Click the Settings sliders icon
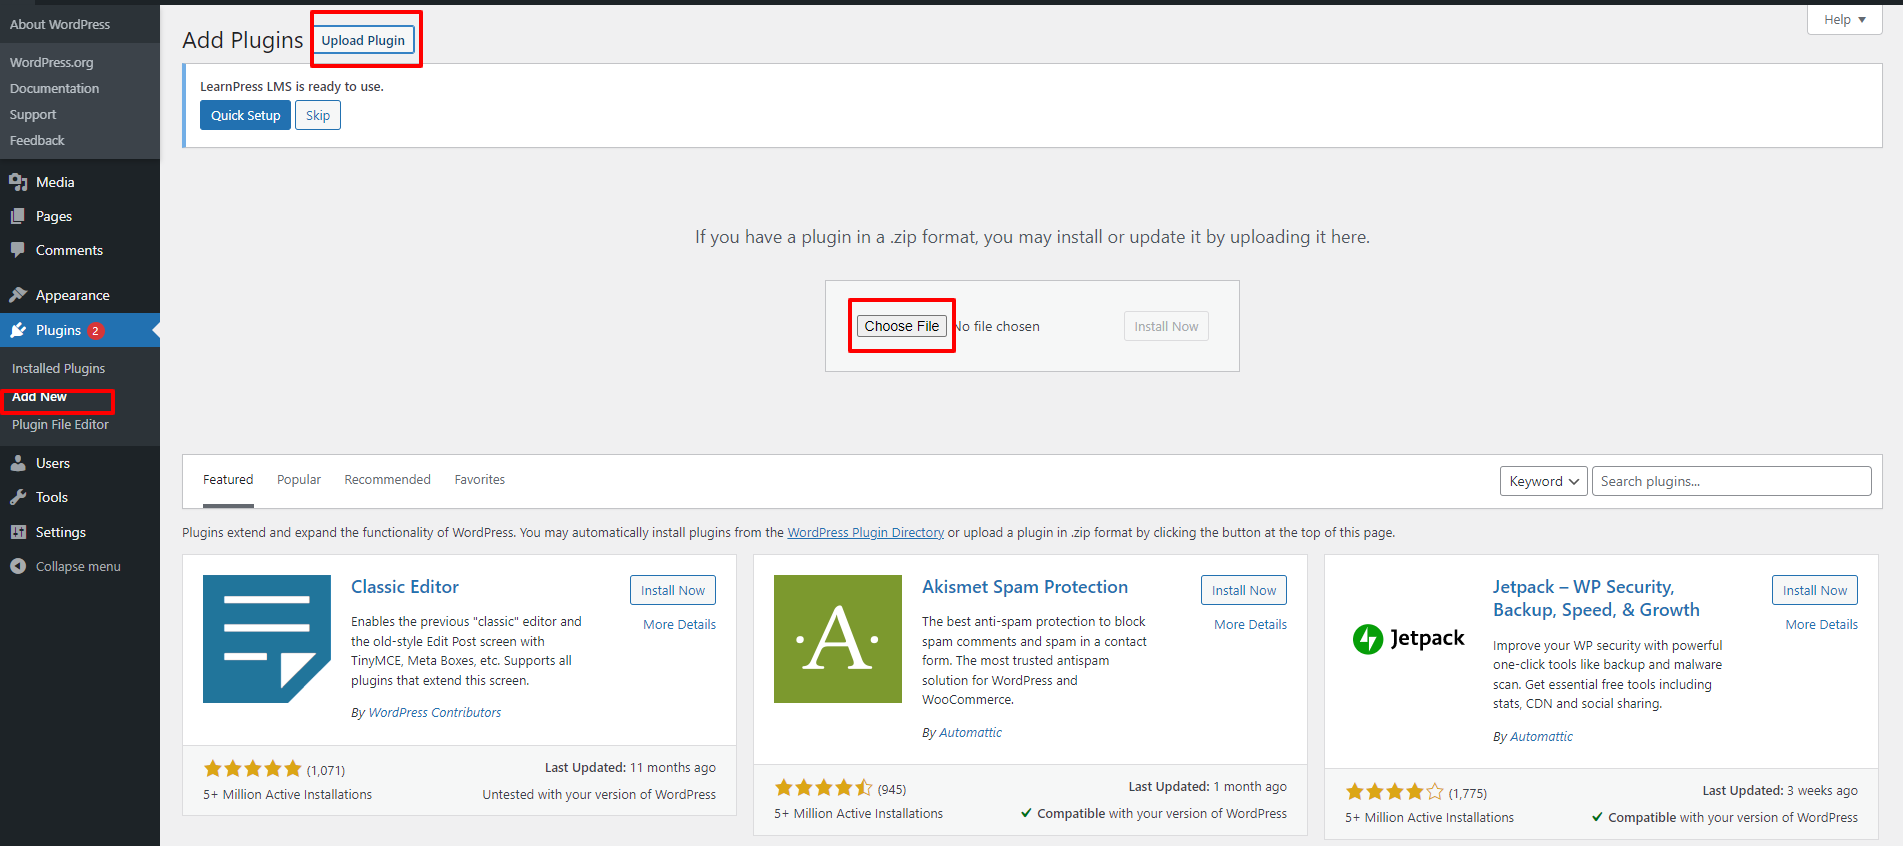1903x846 pixels. [18, 532]
